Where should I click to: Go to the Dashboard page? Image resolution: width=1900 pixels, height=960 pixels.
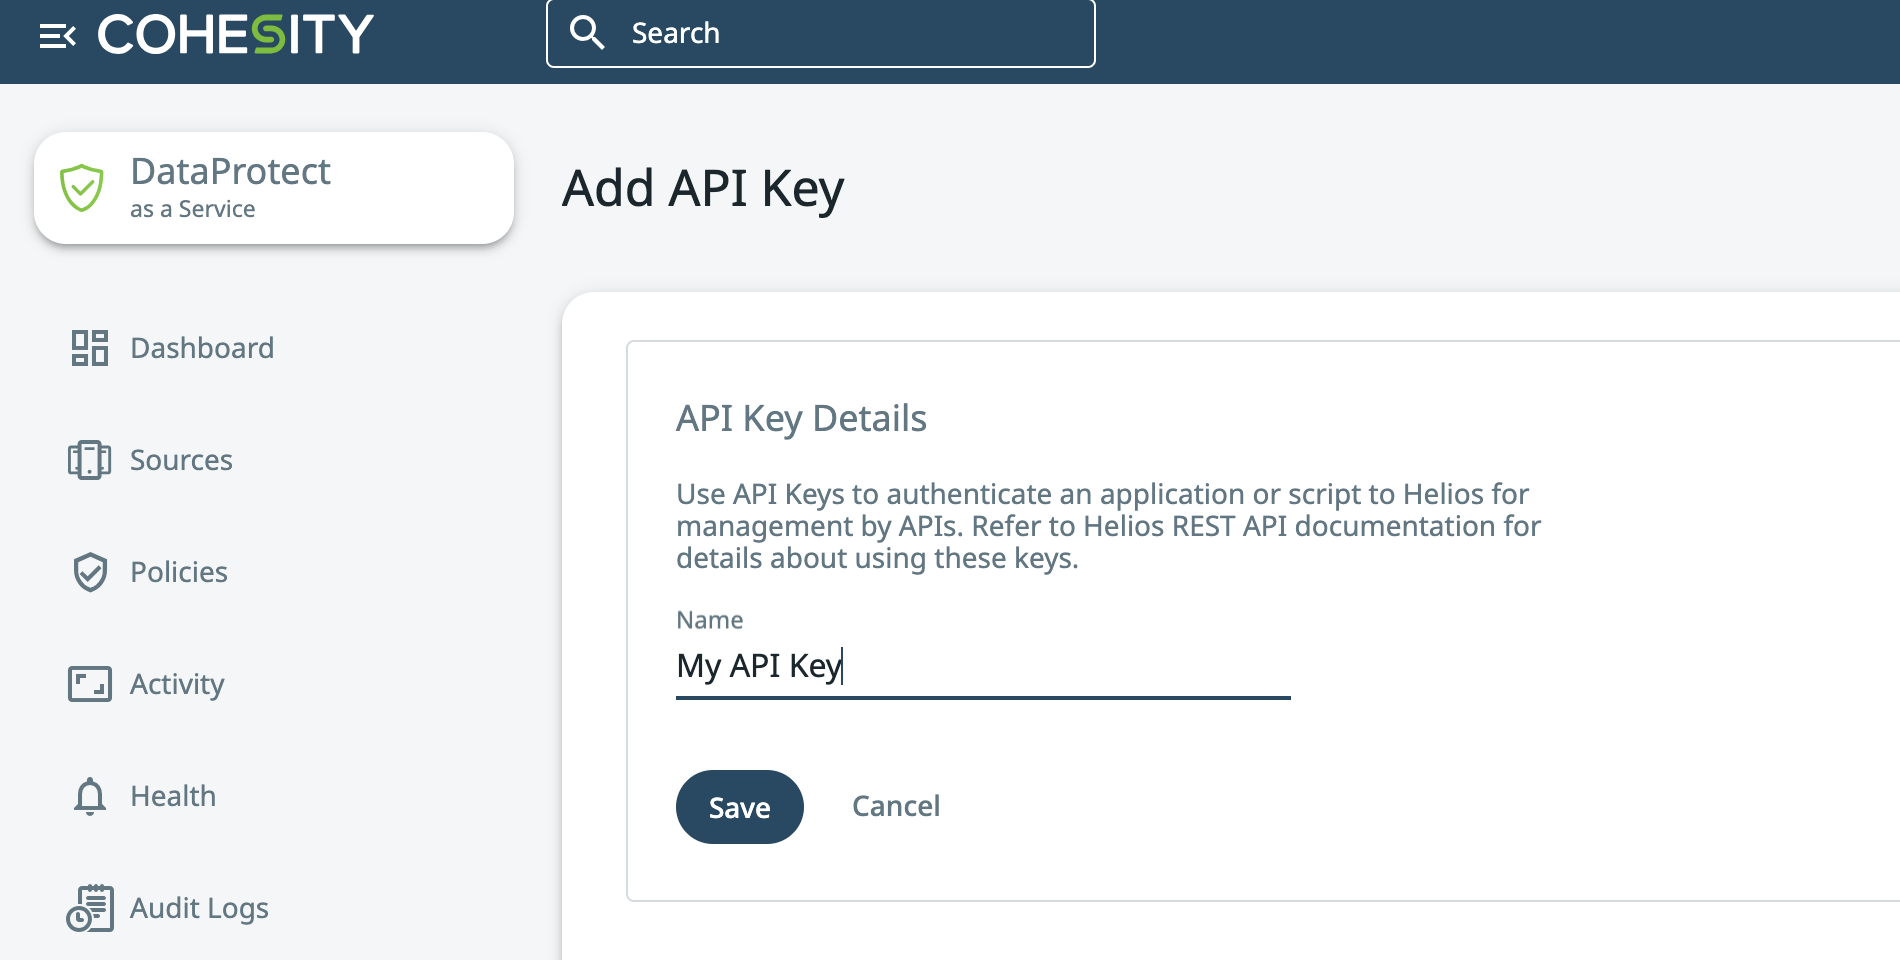point(202,348)
